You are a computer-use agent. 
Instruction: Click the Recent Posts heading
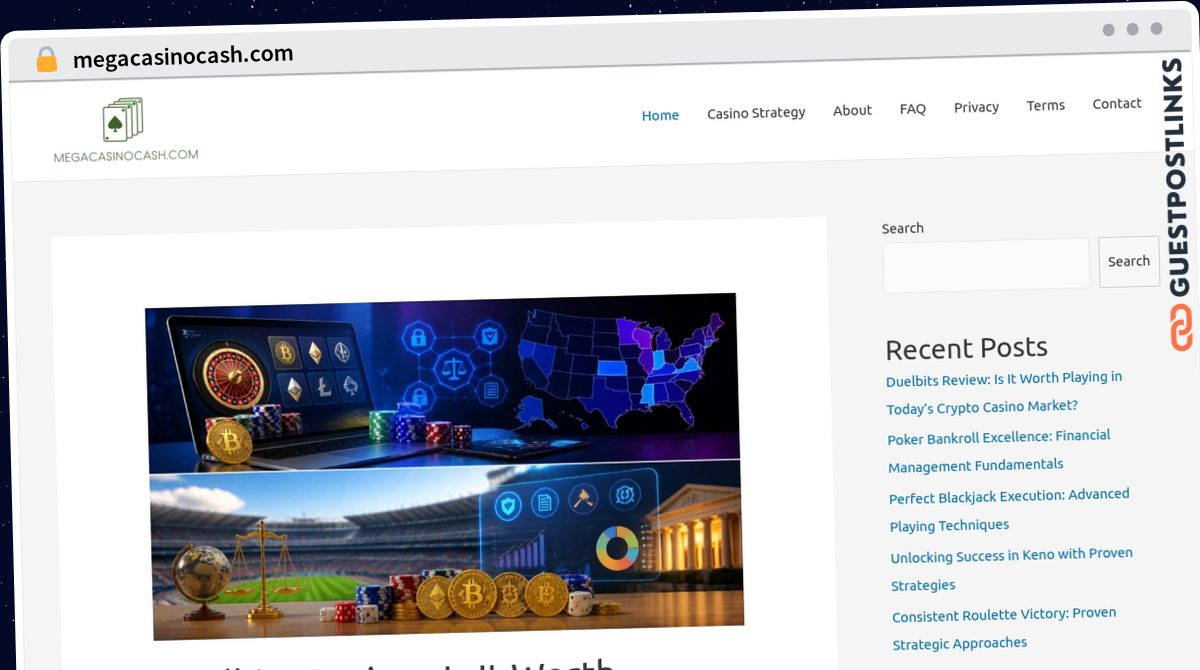tap(966, 348)
